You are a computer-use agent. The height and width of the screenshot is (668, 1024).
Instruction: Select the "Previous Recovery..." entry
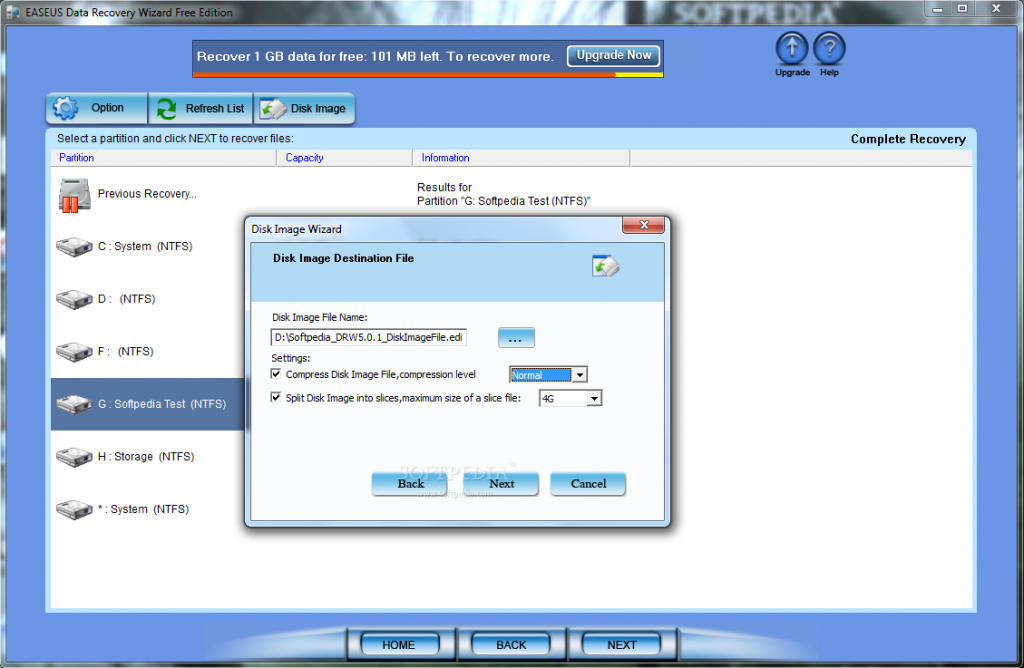pos(147,194)
